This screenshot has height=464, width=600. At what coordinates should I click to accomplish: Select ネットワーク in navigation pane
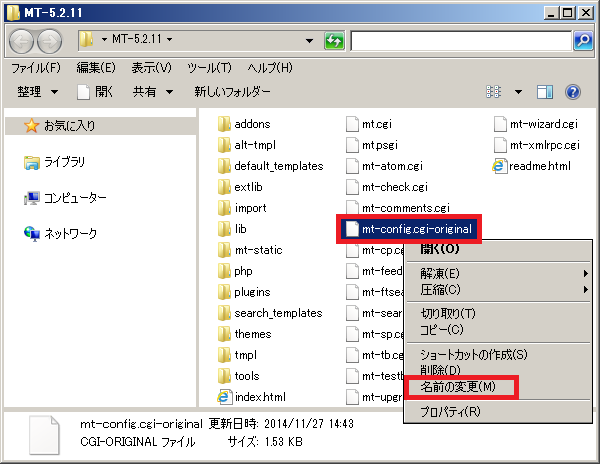click(60, 233)
